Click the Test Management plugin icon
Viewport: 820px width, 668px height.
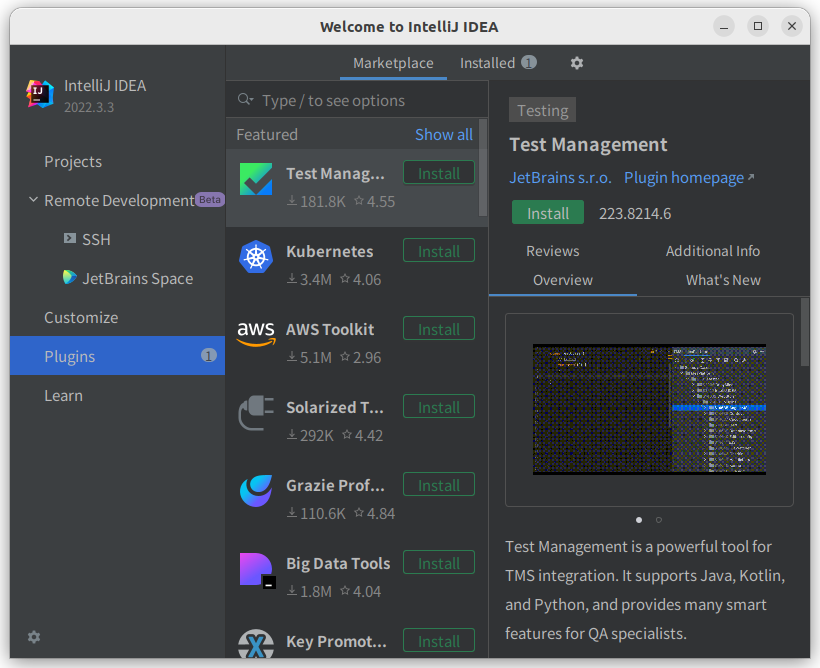pyautogui.click(x=256, y=179)
